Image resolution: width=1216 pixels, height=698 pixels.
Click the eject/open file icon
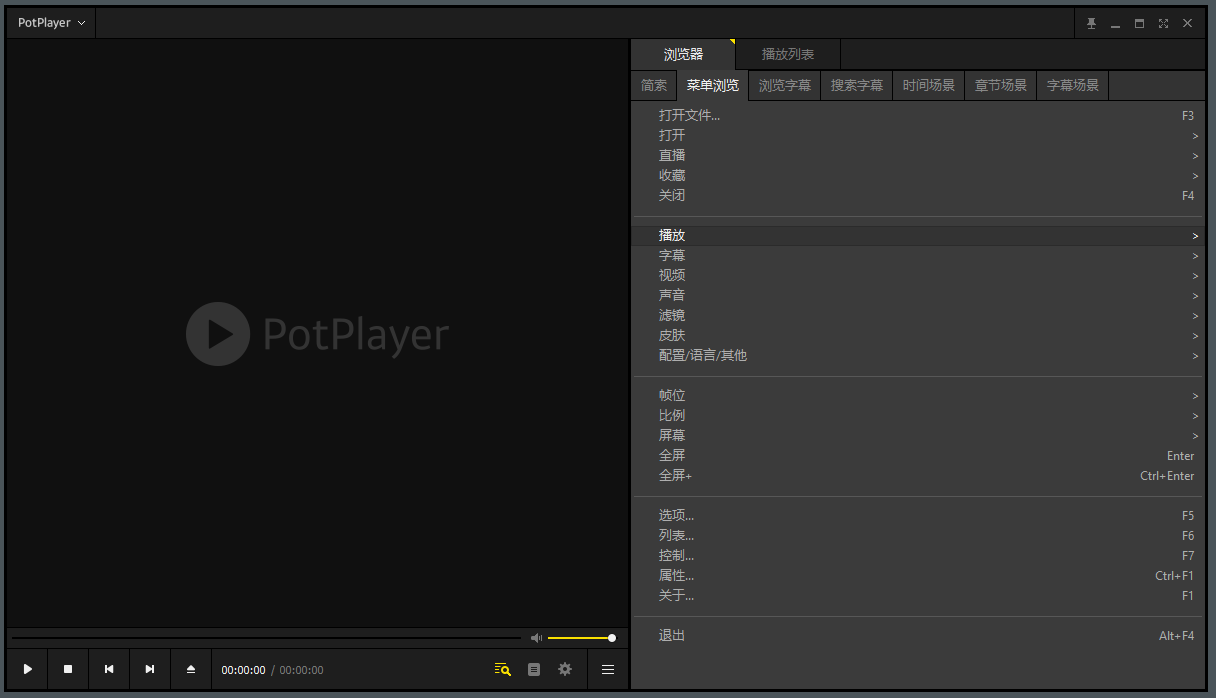[191, 669]
